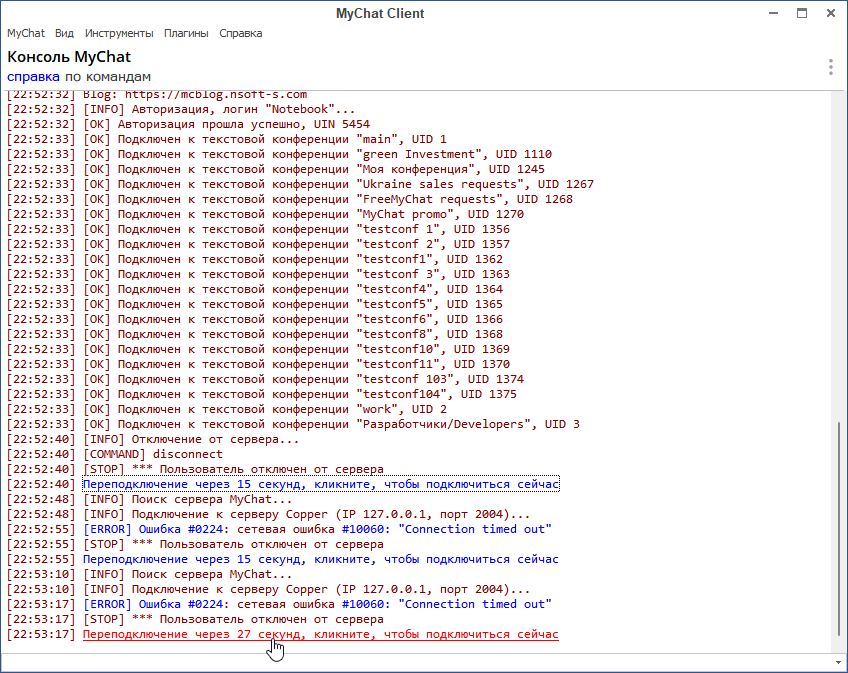Select the "testconf 2", UID 1357 line

coord(258,245)
